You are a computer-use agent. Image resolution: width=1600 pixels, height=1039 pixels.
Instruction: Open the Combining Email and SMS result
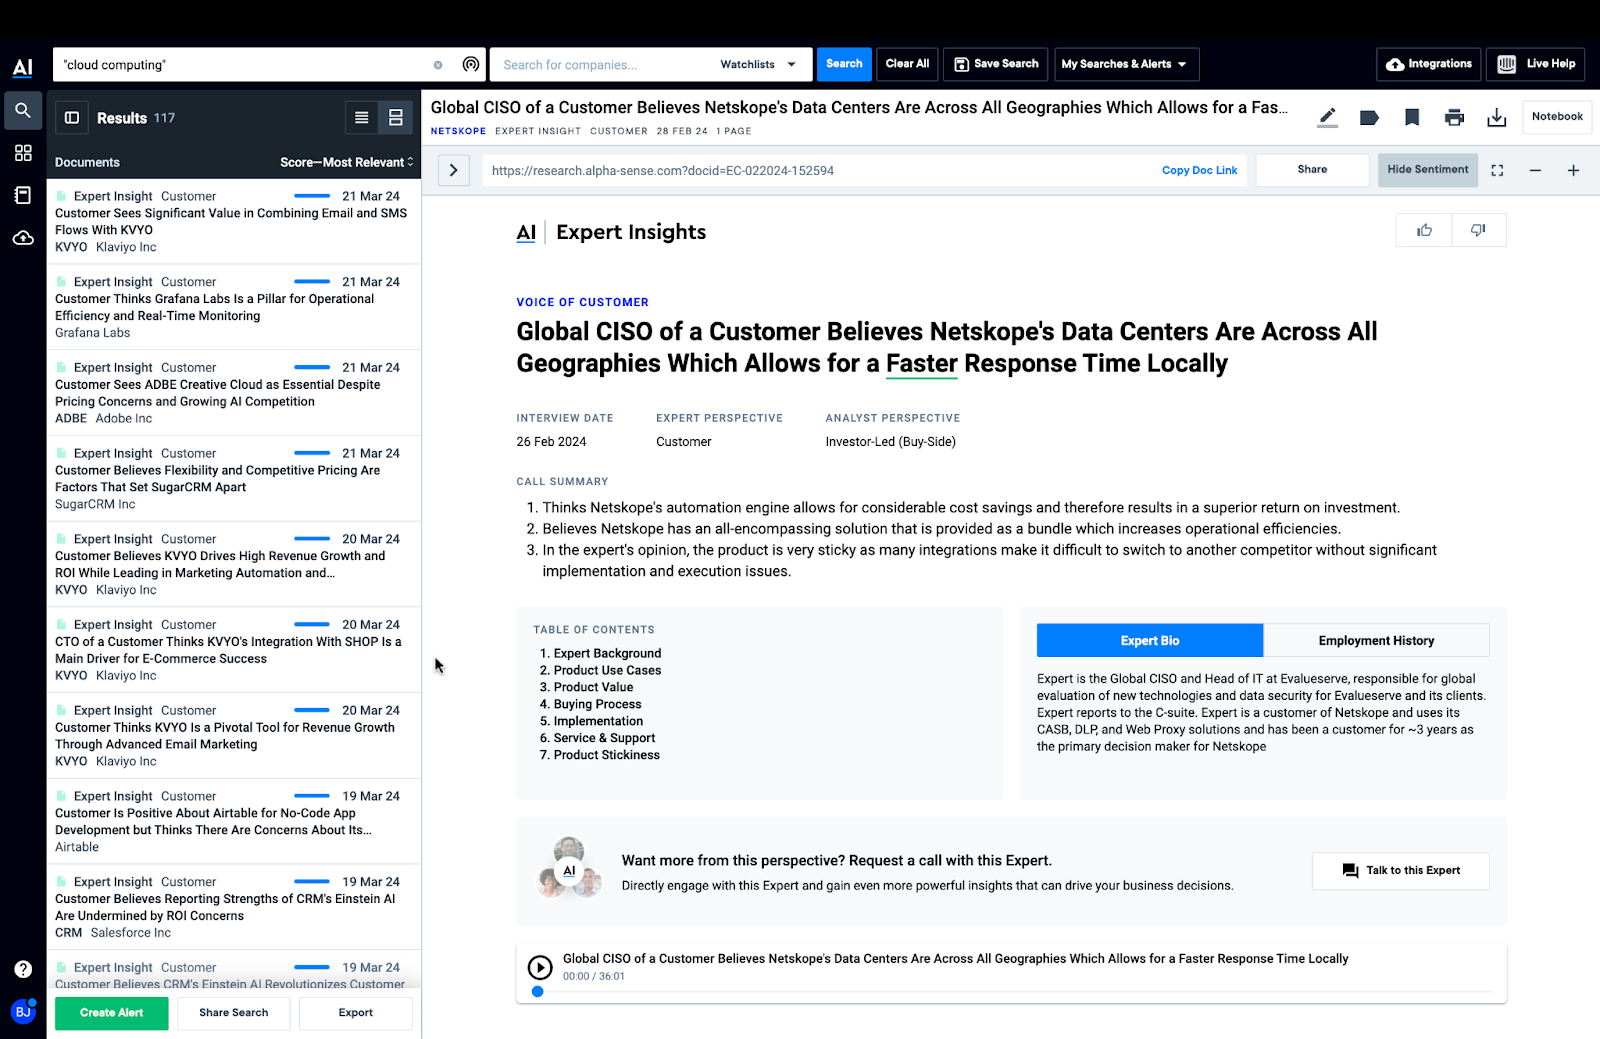click(233, 221)
